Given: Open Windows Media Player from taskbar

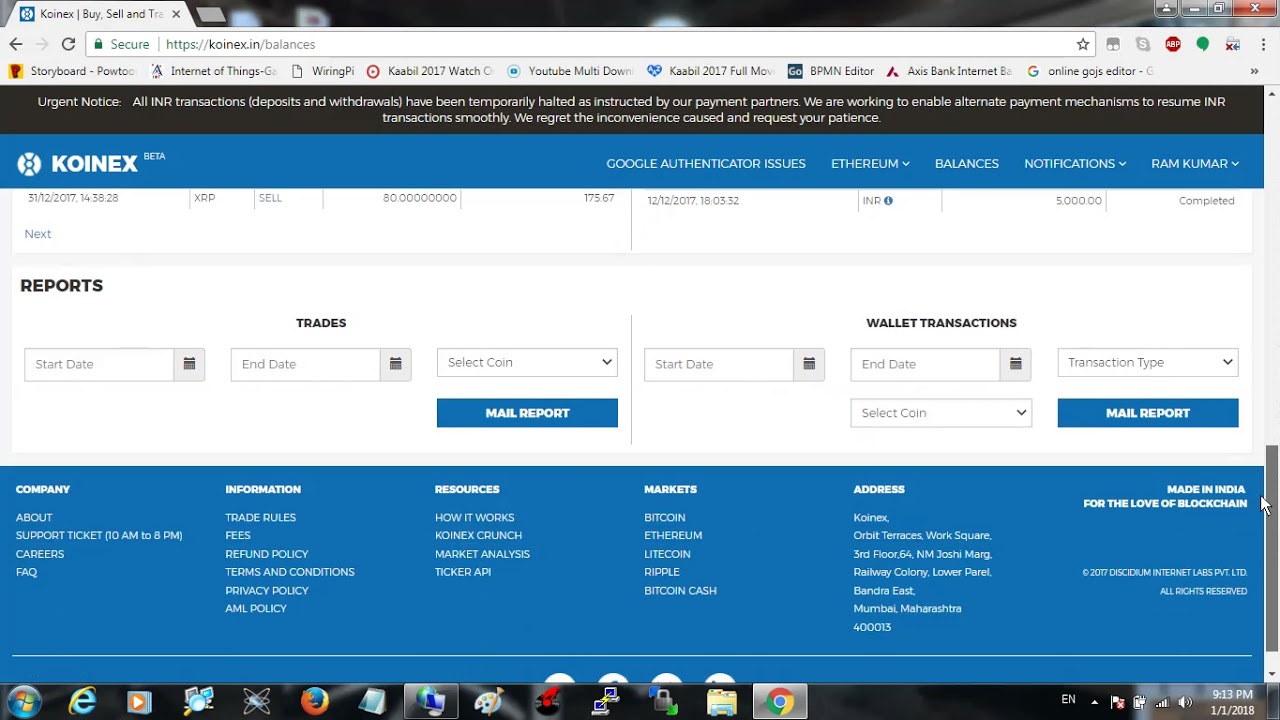Looking at the screenshot, I should coord(140,701).
